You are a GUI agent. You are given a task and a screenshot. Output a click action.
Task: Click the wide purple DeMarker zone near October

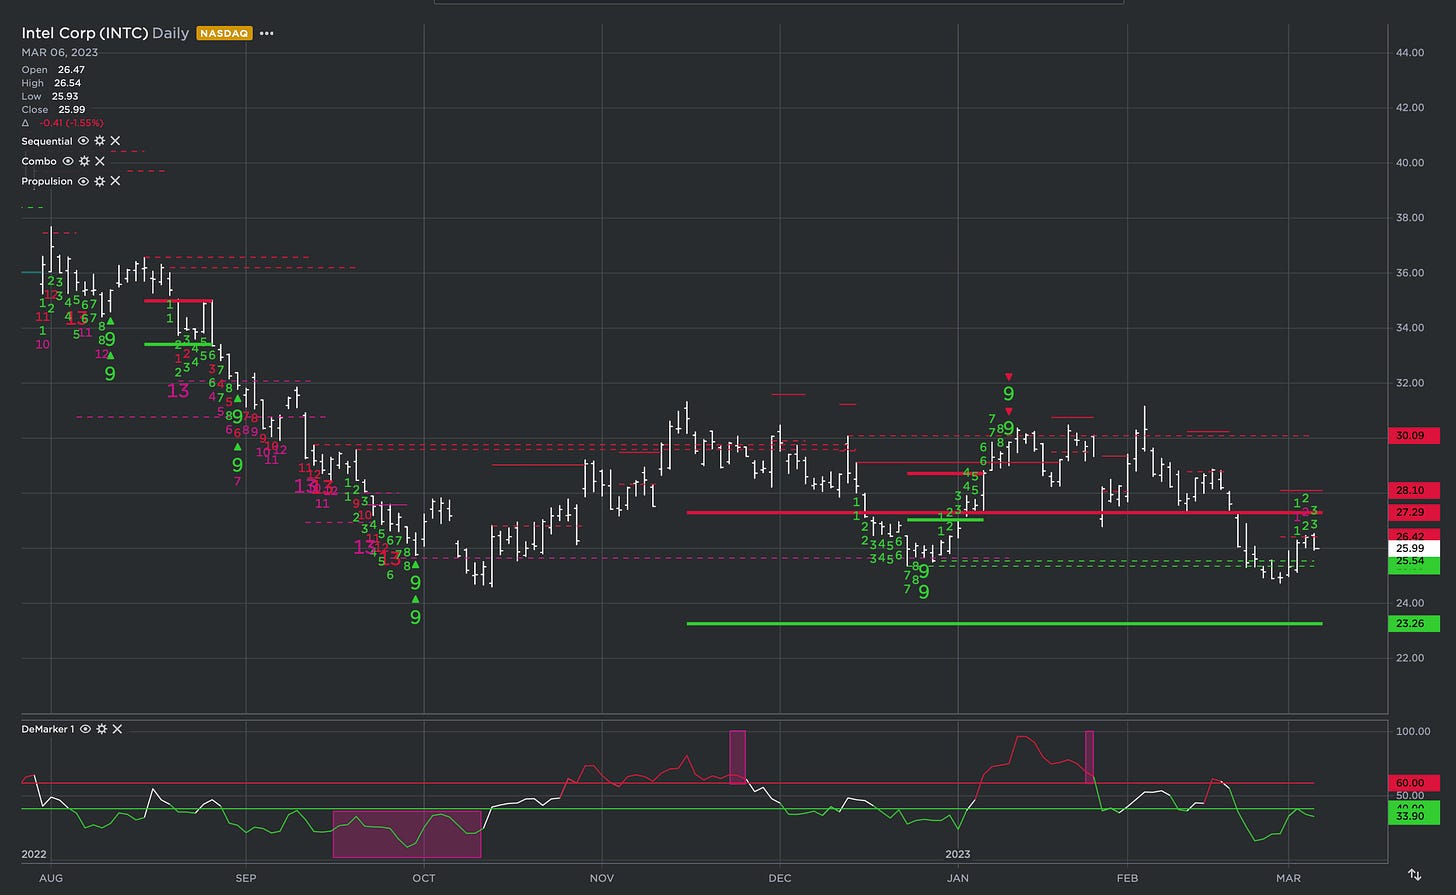pos(407,834)
